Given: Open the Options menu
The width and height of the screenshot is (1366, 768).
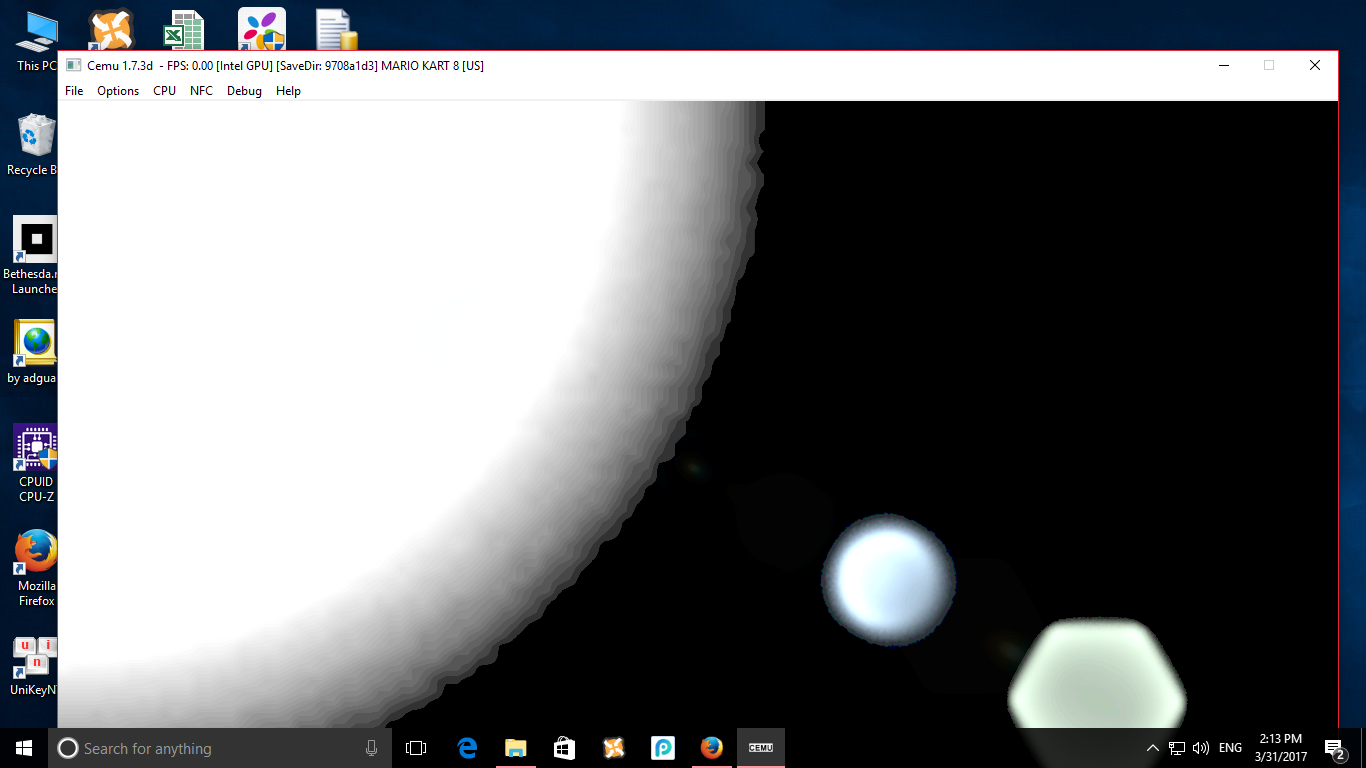Looking at the screenshot, I should 118,91.
